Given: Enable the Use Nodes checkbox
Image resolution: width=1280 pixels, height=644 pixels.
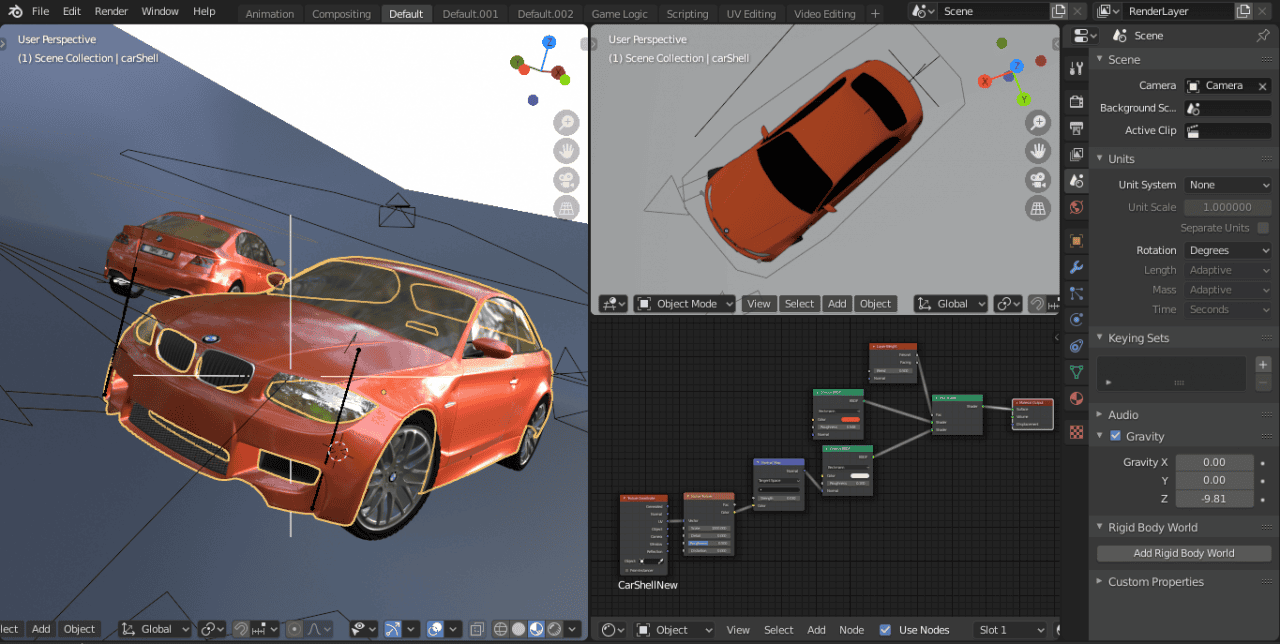Looking at the screenshot, I should click(886, 629).
